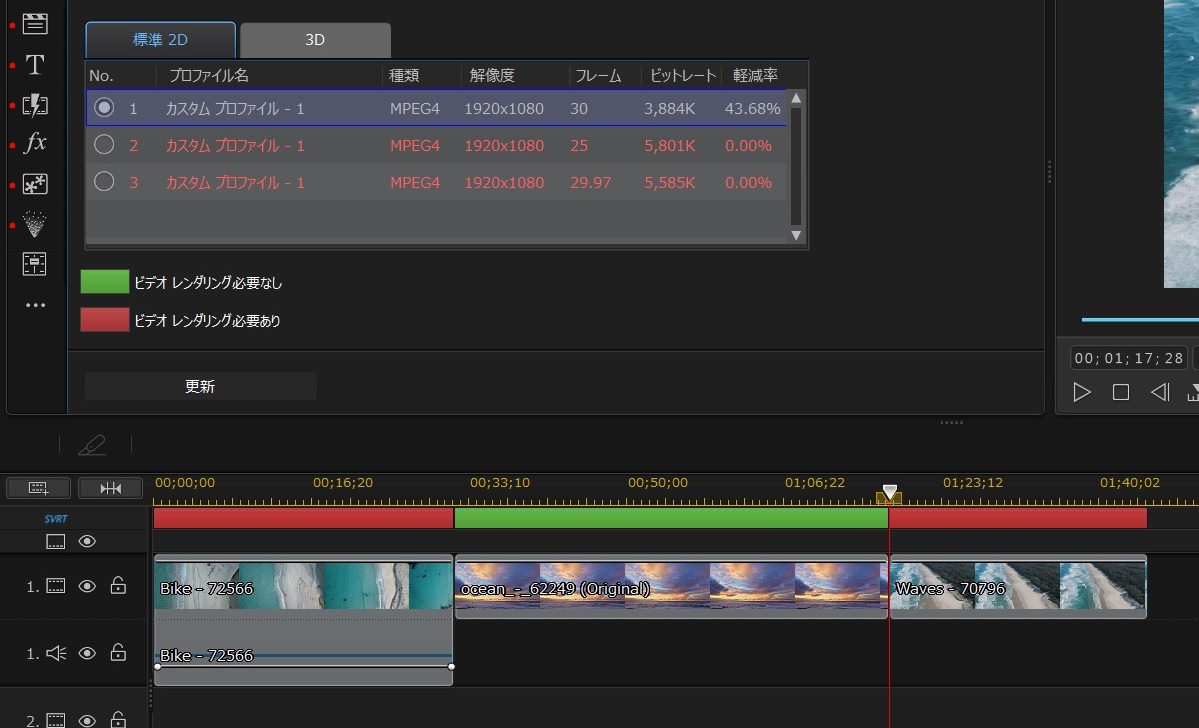This screenshot has width=1199, height=728.
Task: Click the pencil edit icon above timeline
Action: point(92,445)
